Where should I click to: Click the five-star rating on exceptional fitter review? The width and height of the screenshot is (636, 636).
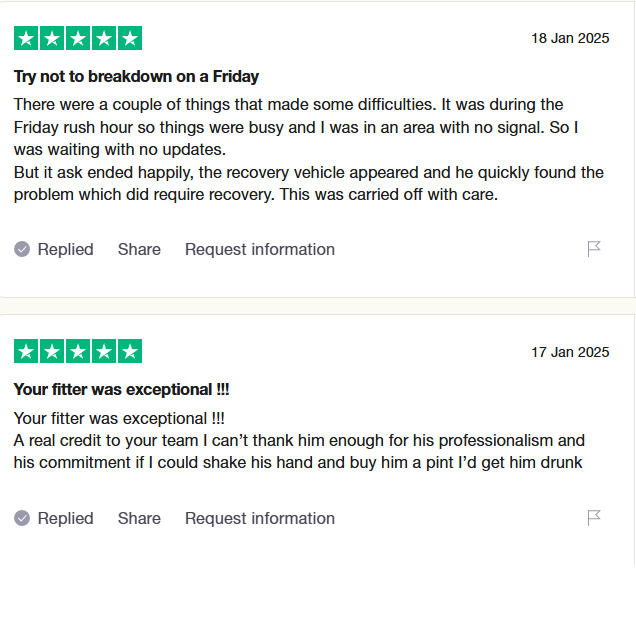coord(78,351)
